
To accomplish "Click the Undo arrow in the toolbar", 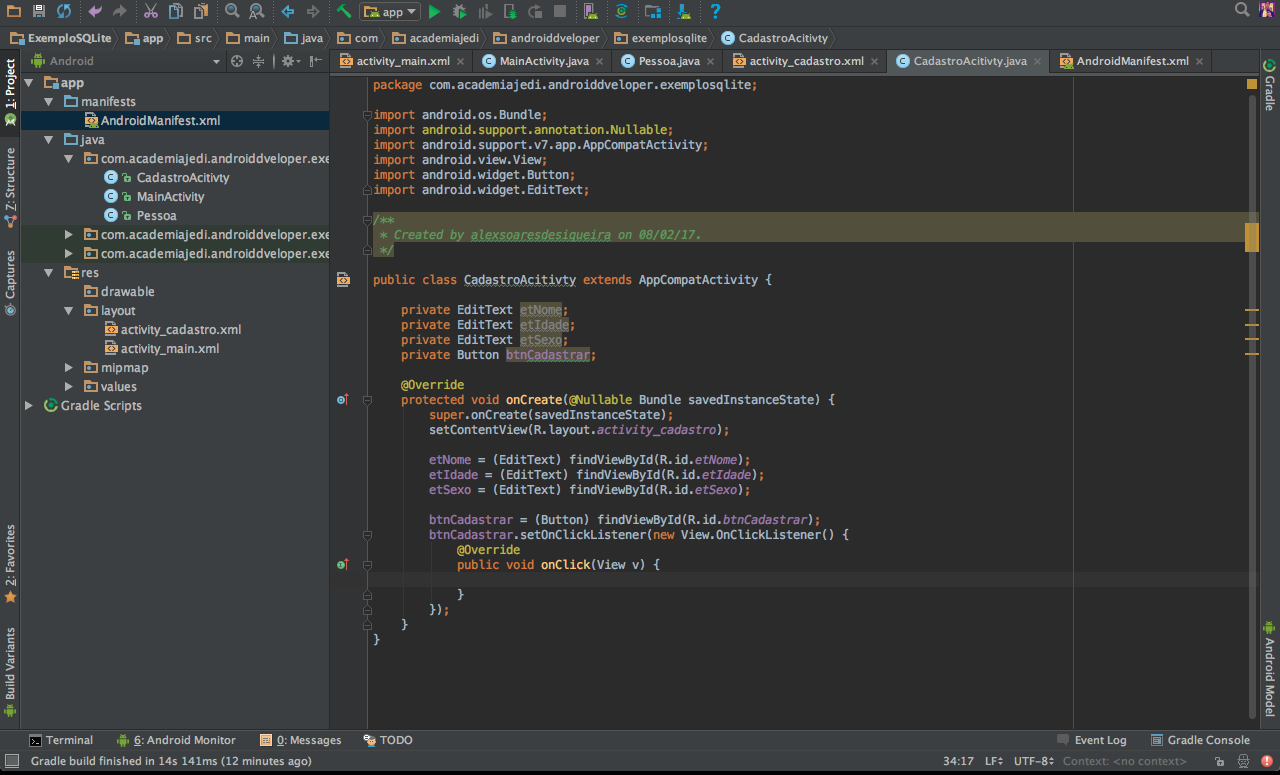I will [x=95, y=12].
